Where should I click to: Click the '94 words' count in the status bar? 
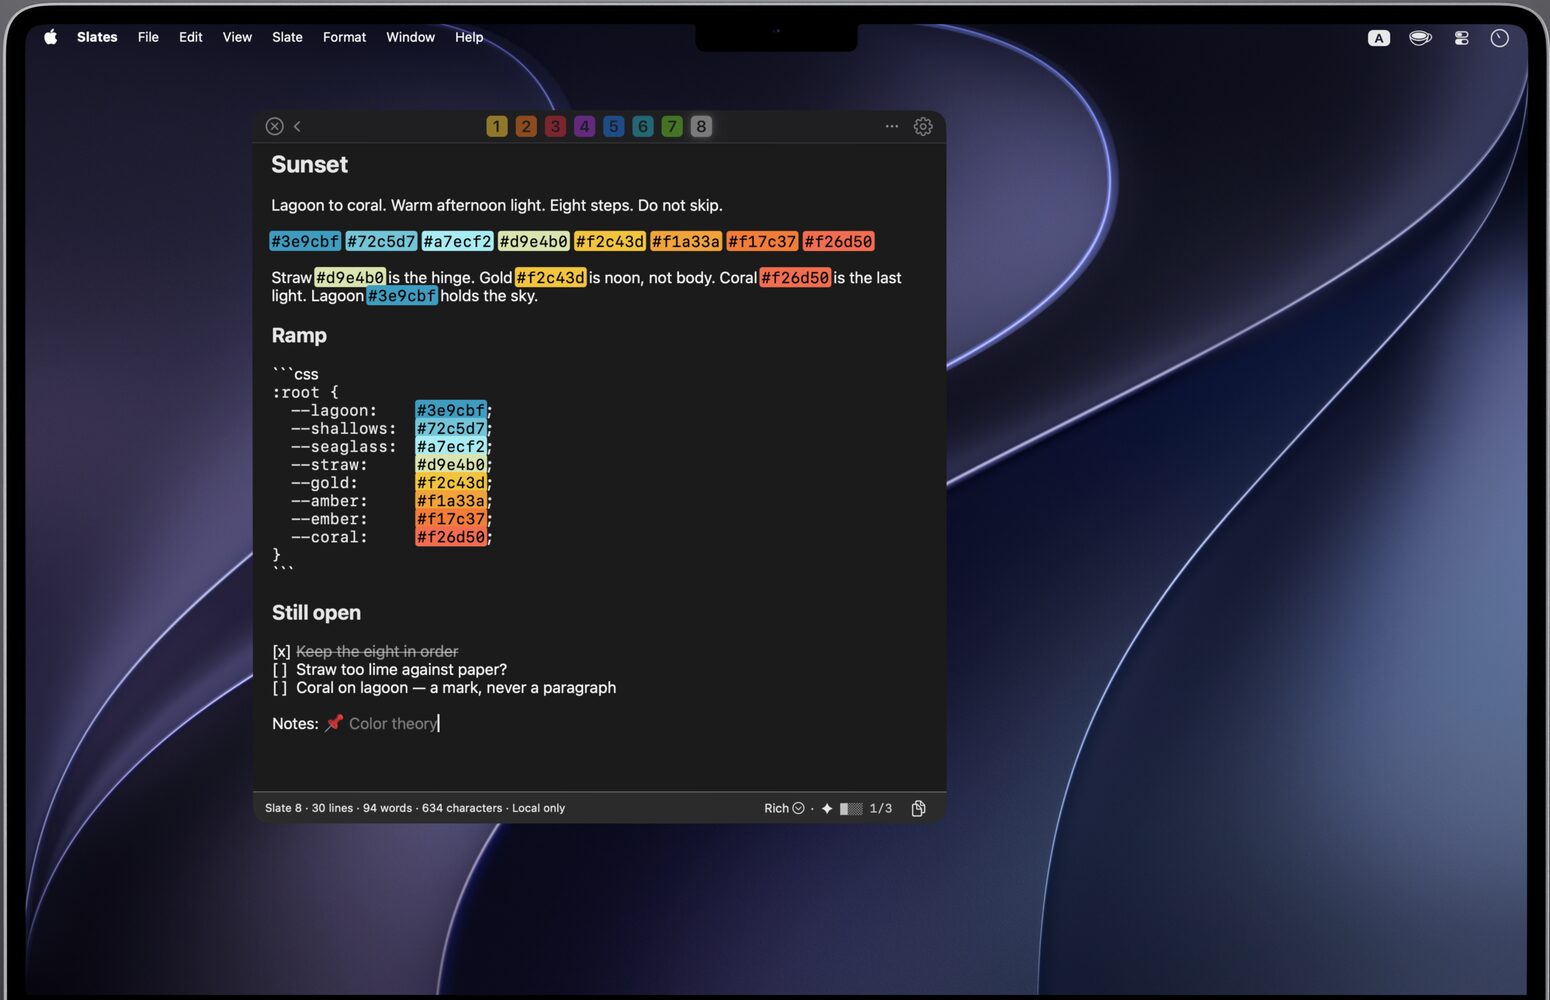(x=387, y=808)
